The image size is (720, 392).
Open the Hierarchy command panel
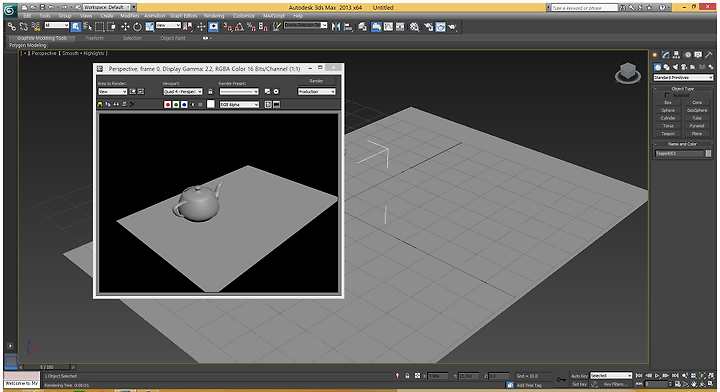[x=676, y=55]
